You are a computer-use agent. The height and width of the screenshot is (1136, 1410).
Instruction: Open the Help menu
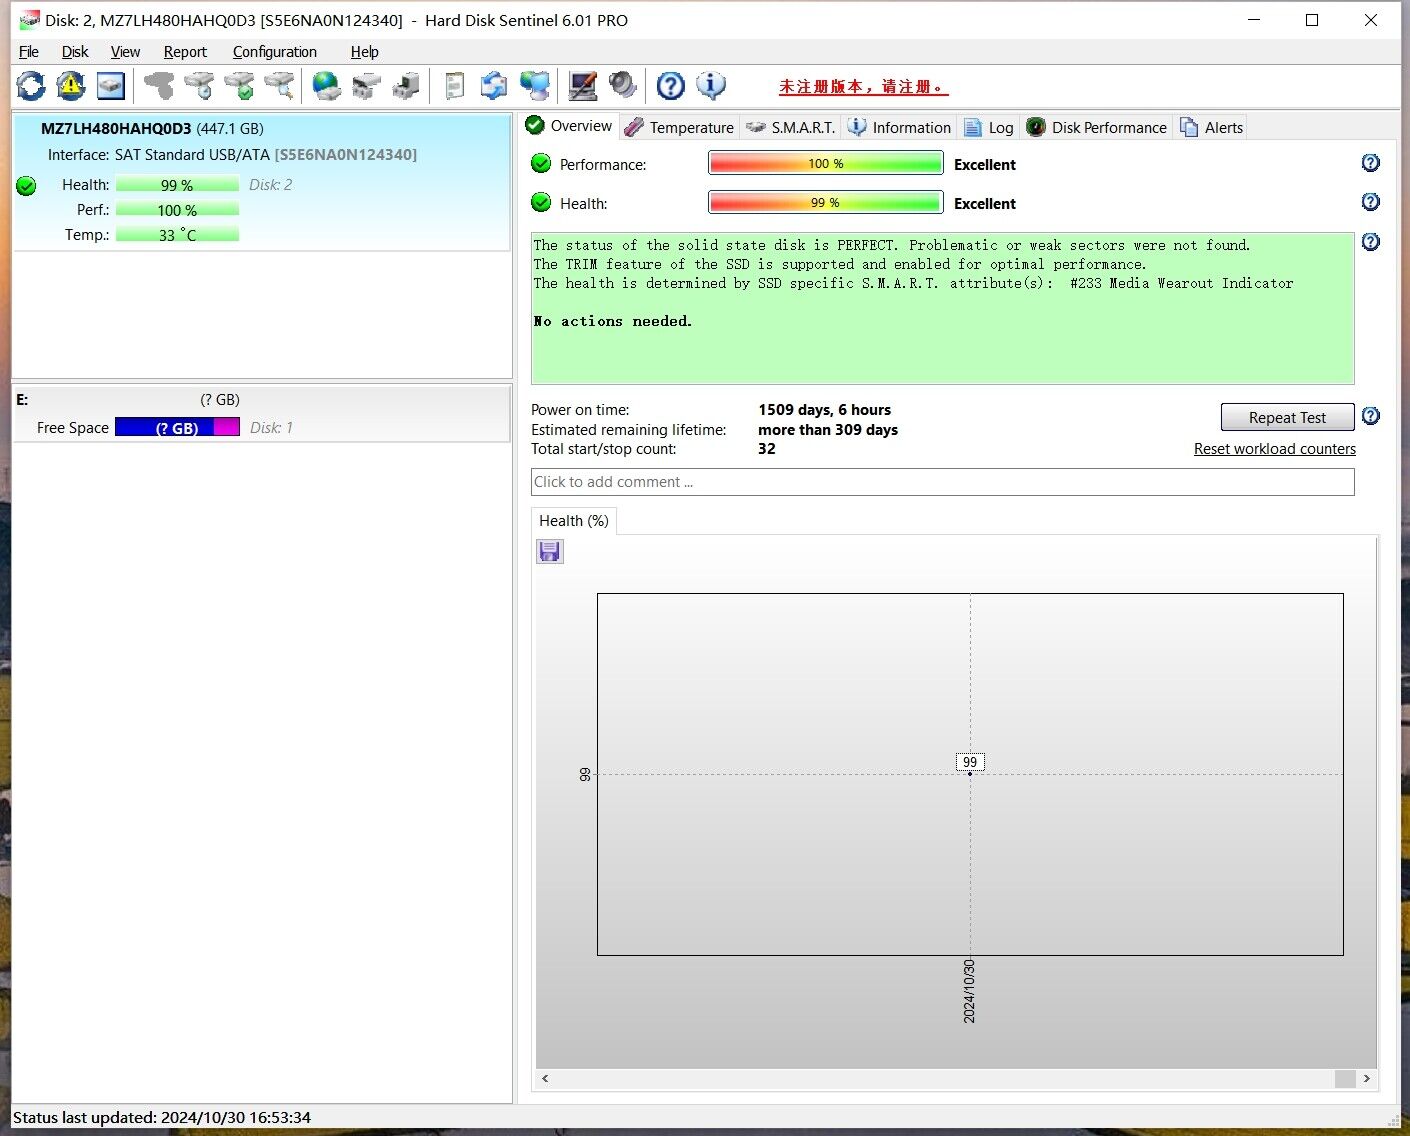tap(364, 52)
